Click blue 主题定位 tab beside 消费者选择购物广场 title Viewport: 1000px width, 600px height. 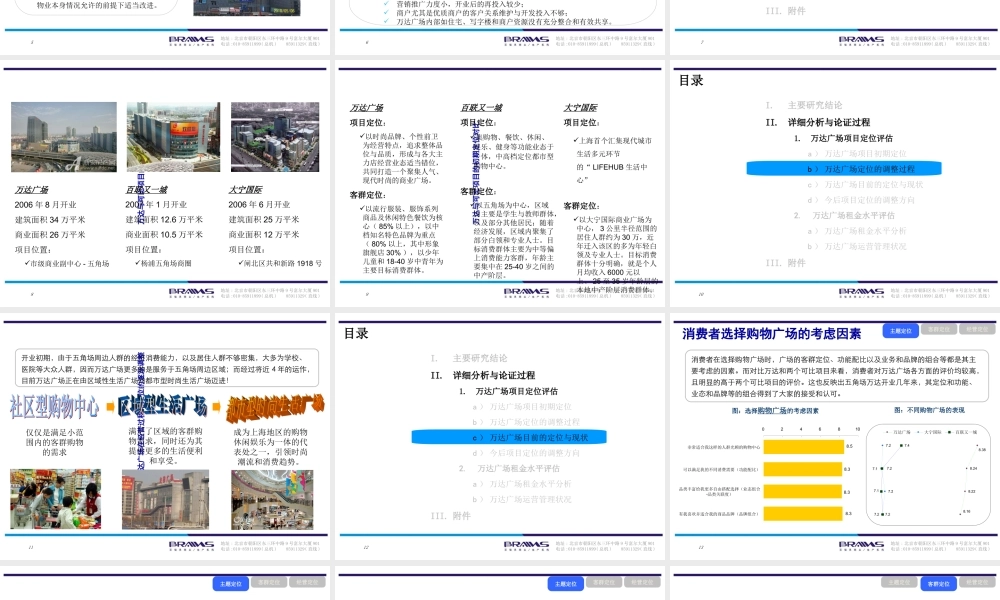click(901, 330)
